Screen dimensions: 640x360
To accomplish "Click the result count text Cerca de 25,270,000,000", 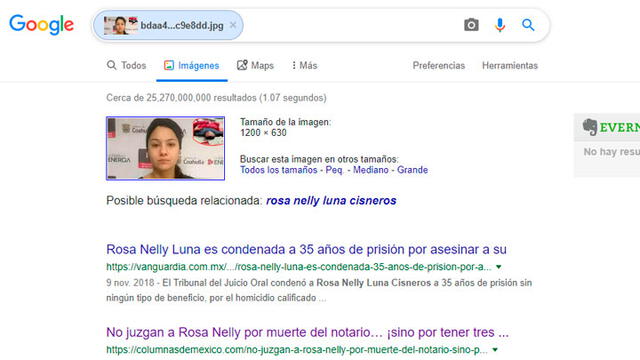I will click(216, 98).
